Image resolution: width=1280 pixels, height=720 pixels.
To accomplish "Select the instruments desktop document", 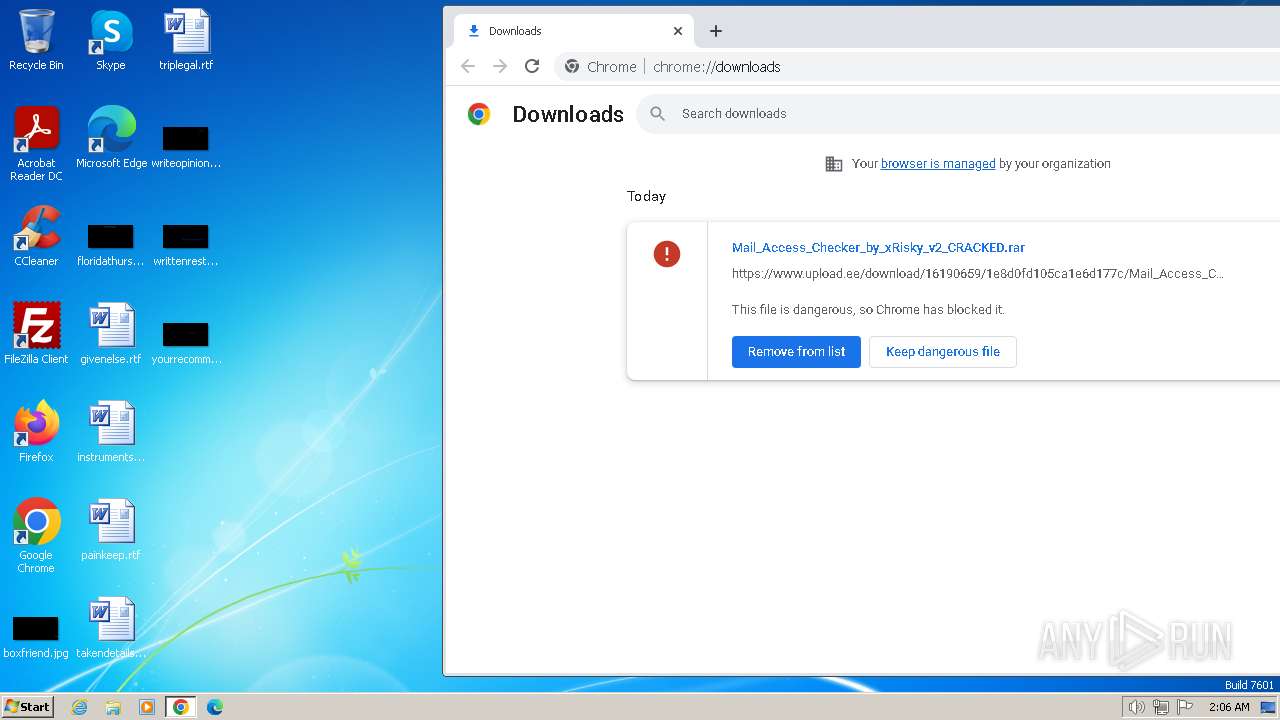I will click(111, 431).
